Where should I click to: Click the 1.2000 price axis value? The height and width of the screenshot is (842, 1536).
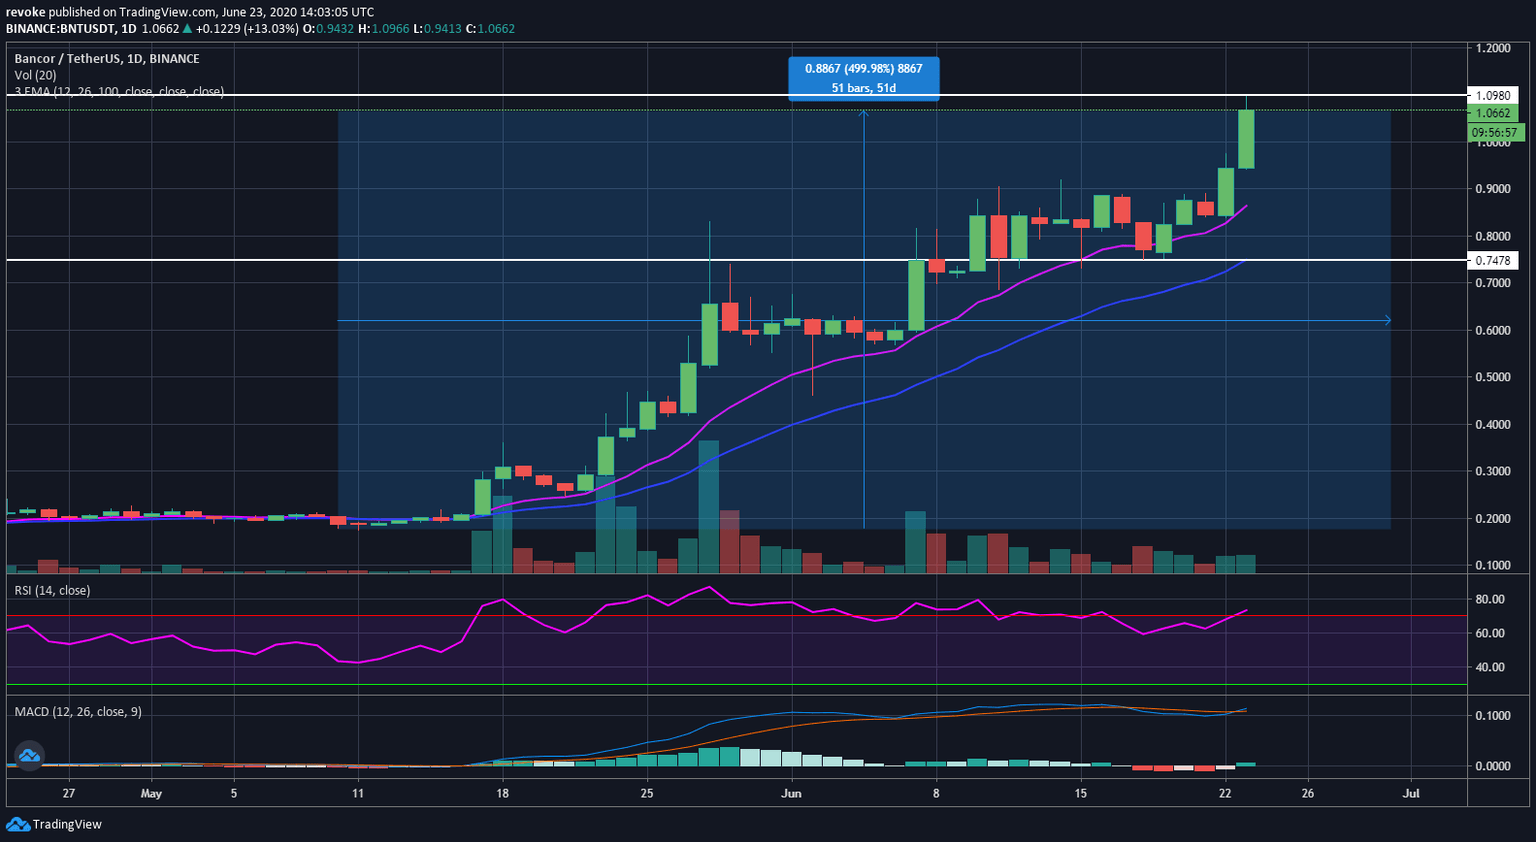point(1492,48)
